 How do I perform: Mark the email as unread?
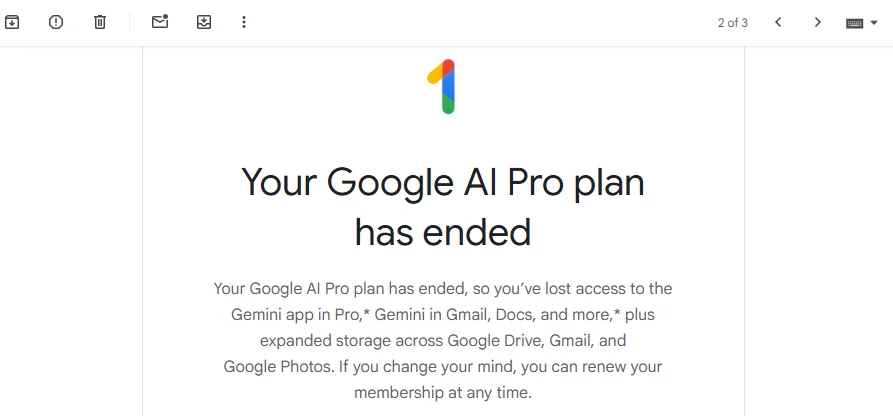pos(160,22)
